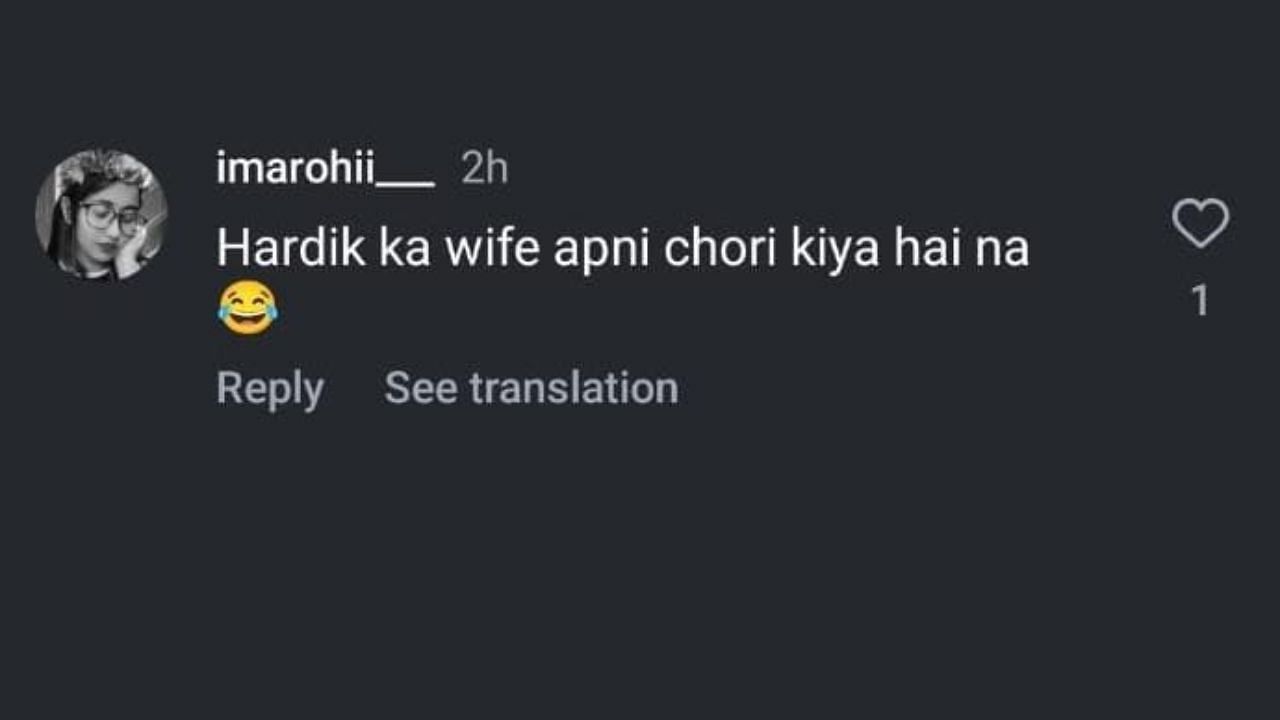The height and width of the screenshot is (720, 1280).
Task: Click the 2h timestamp
Action: click(485, 170)
